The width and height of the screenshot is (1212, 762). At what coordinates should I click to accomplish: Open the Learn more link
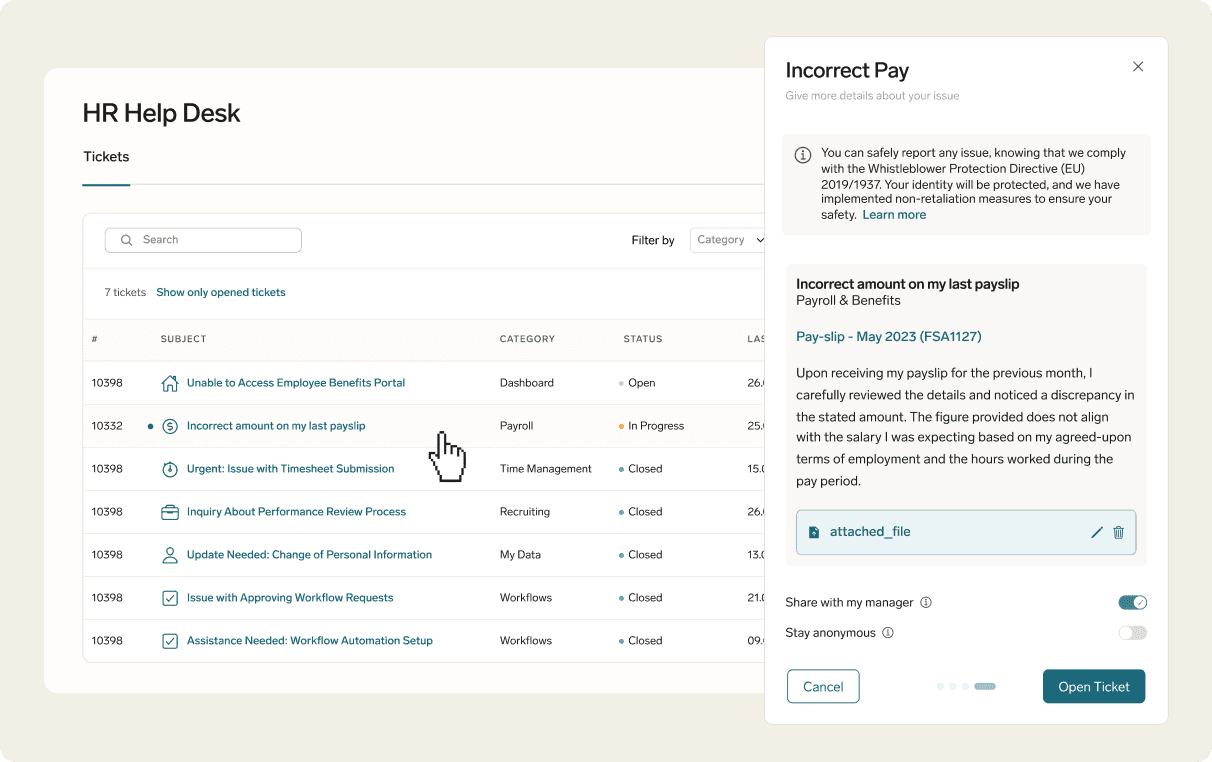(894, 215)
